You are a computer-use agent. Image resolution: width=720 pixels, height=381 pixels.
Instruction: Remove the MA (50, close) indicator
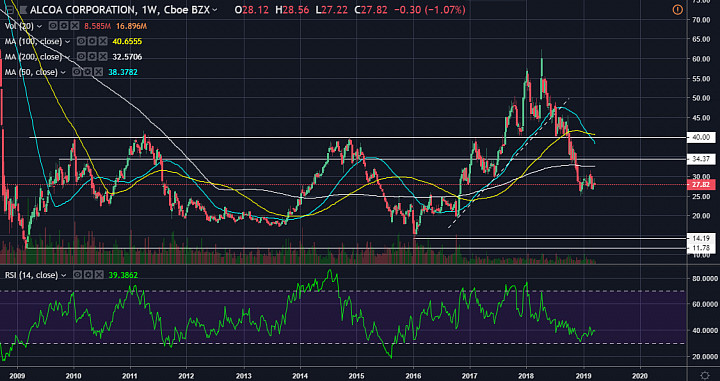tap(99, 72)
